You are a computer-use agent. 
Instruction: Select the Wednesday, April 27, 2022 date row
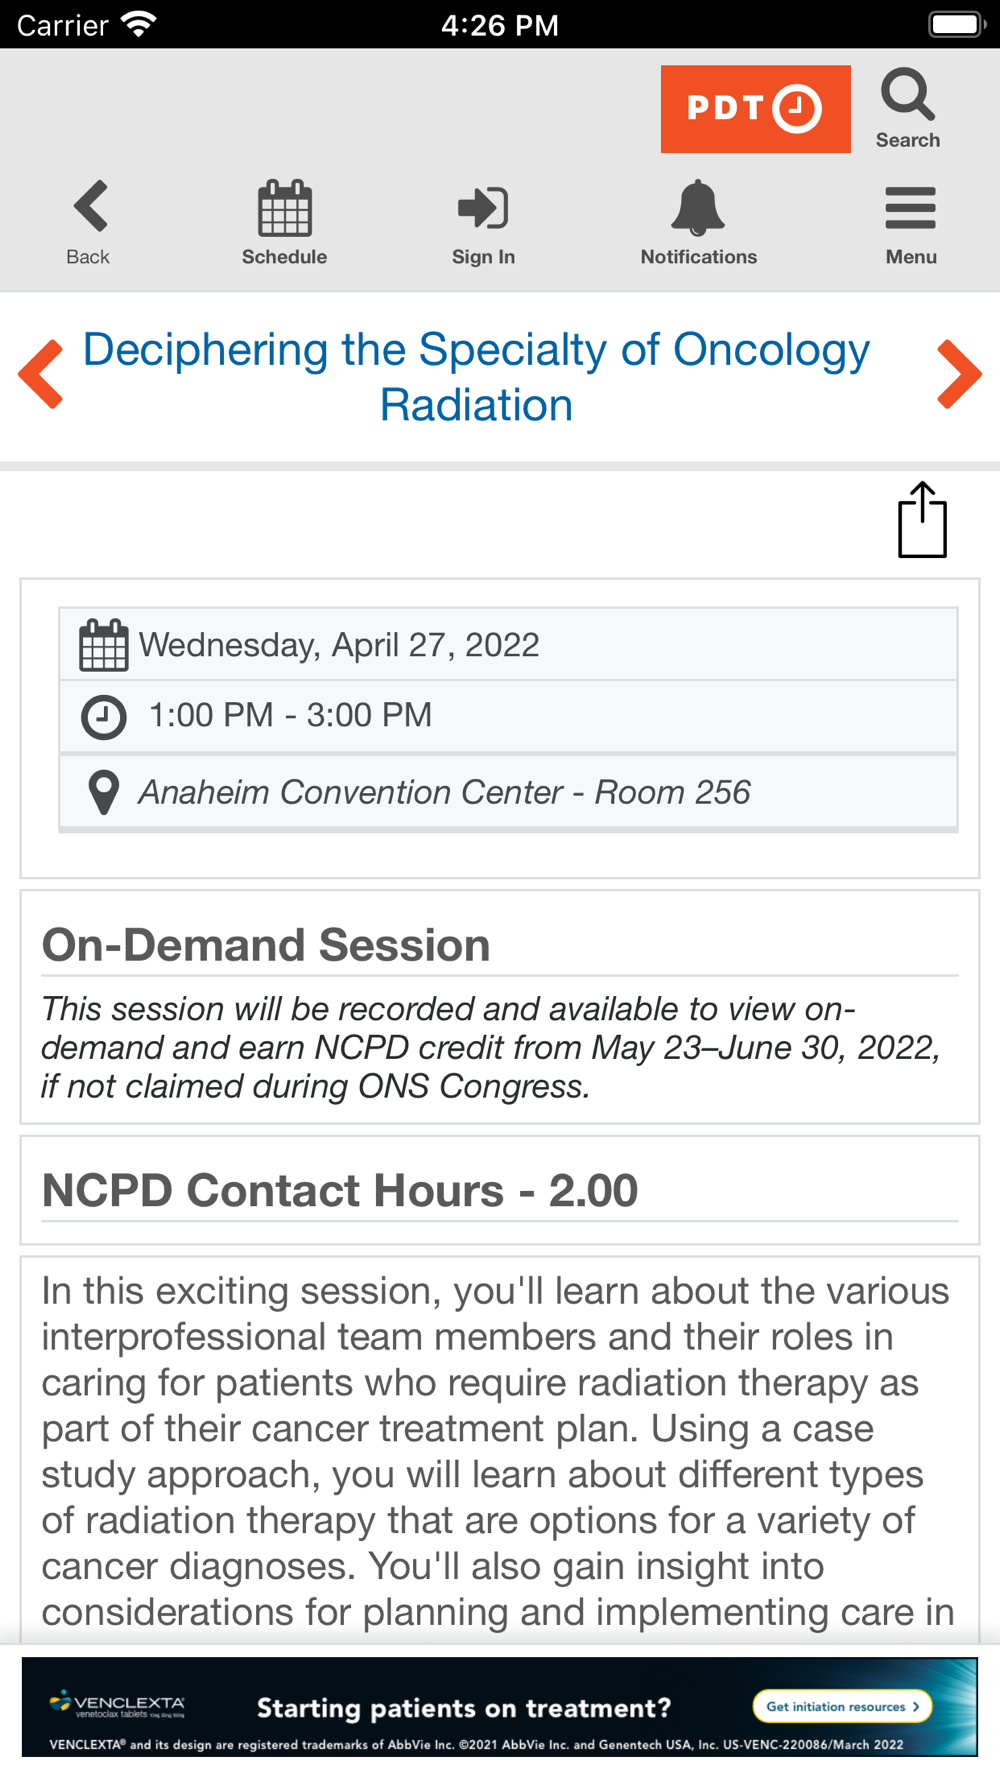click(x=508, y=645)
